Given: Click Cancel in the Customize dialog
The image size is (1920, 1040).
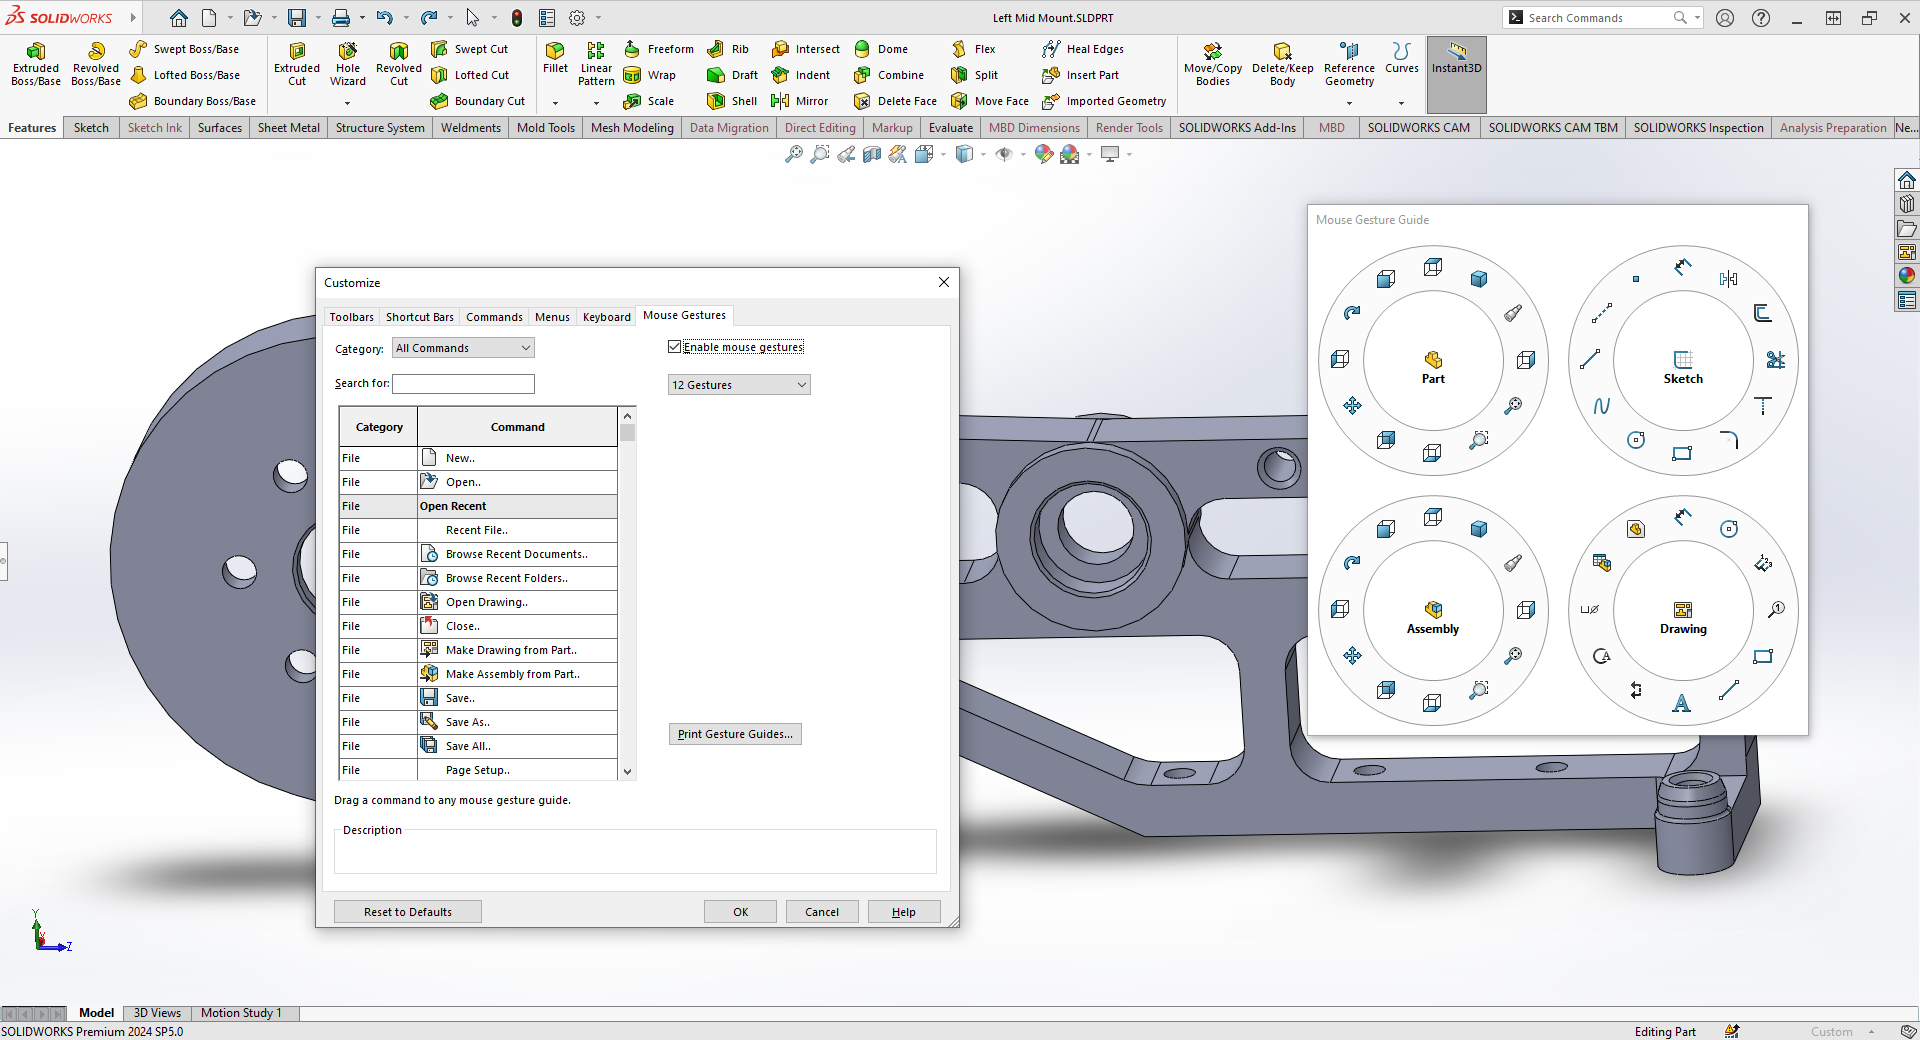Looking at the screenshot, I should click(822, 912).
